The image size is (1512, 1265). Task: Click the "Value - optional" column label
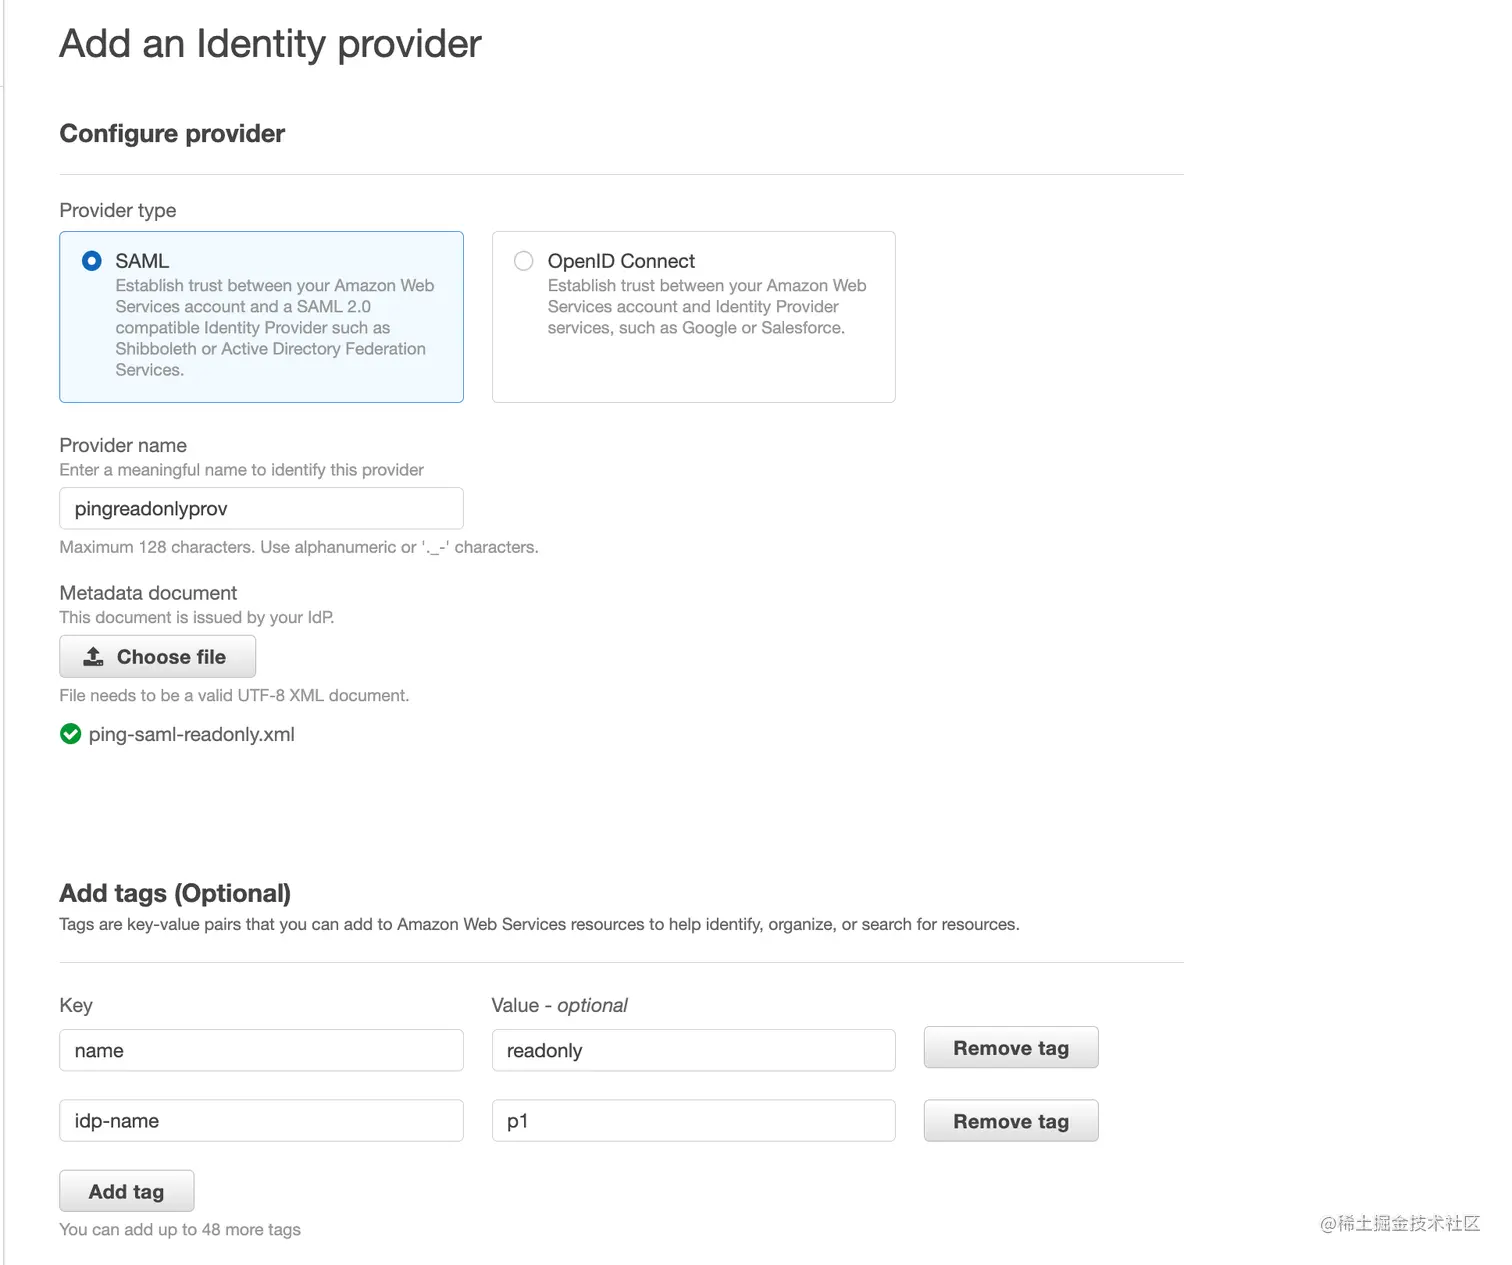click(559, 1005)
